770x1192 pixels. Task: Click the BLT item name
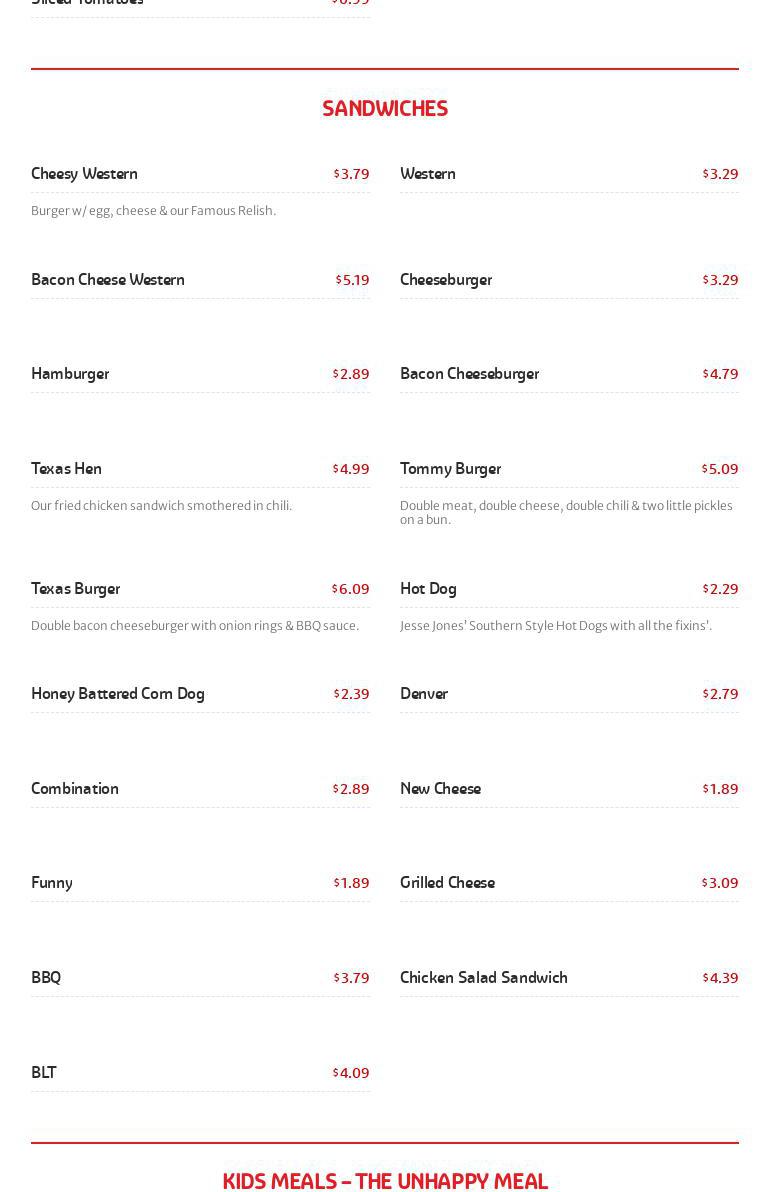pos(44,1073)
